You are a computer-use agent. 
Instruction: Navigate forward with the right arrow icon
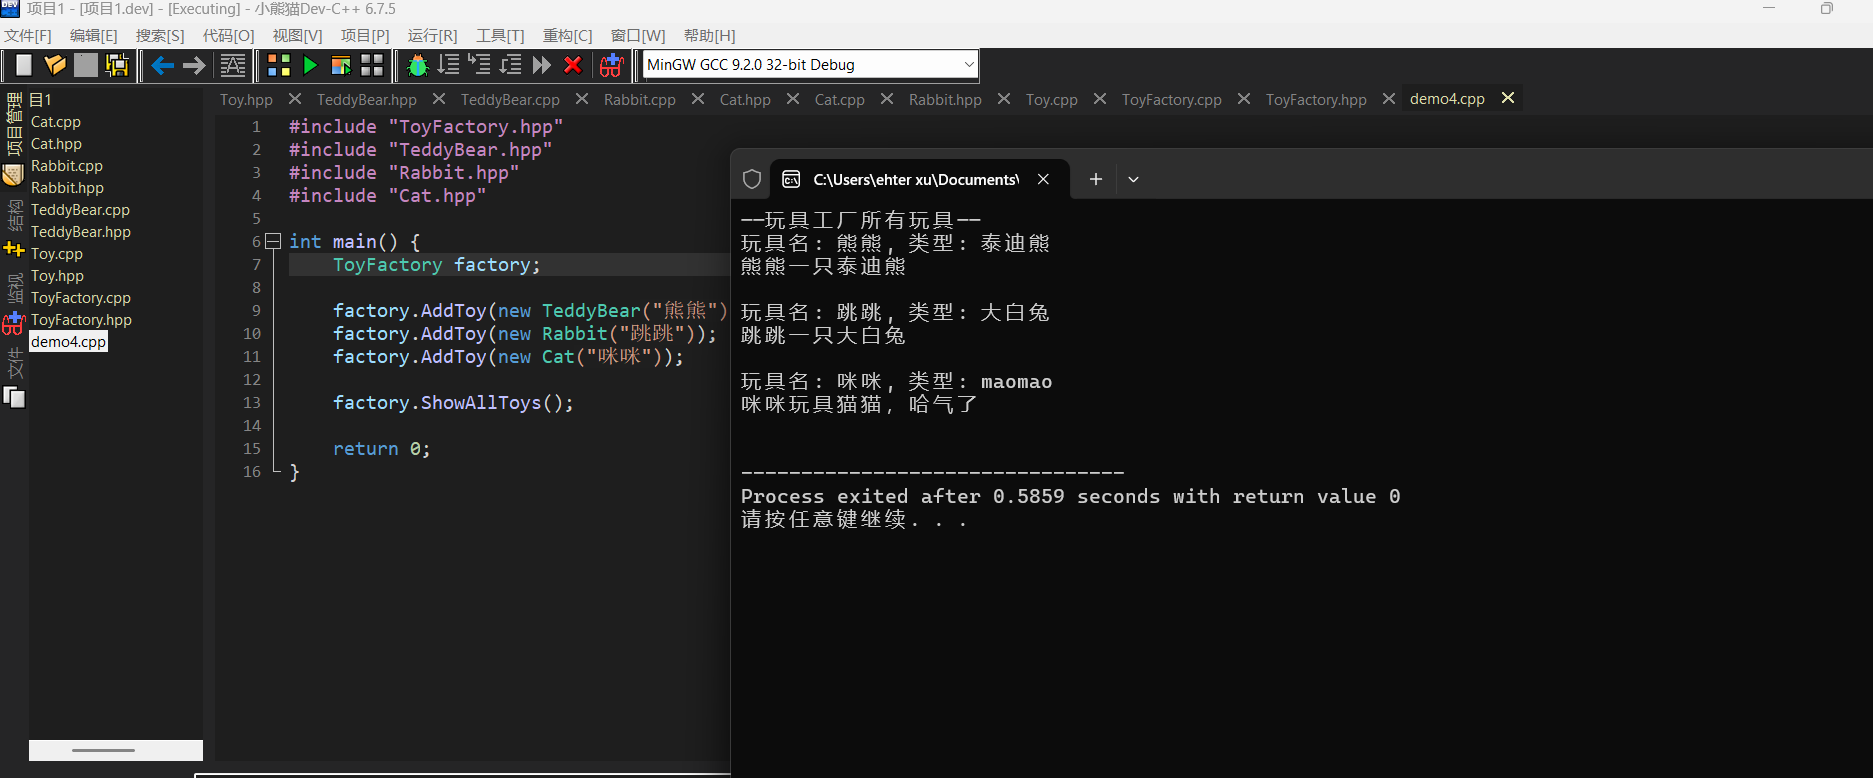pyautogui.click(x=194, y=65)
